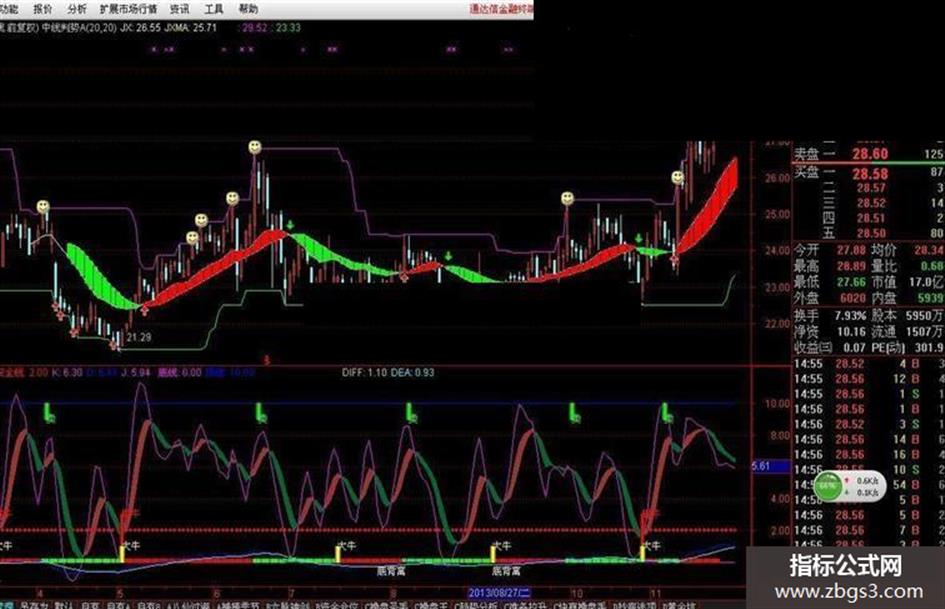Click the 28.57 buy-two price
The height and width of the screenshot is (609, 945).
pyautogui.click(x=871, y=188)
